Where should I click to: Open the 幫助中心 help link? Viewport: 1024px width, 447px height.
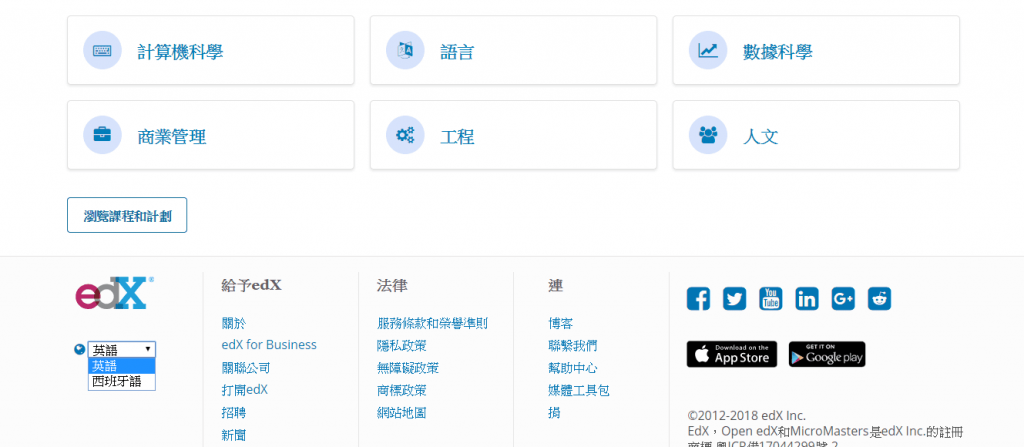click(572, 368)
